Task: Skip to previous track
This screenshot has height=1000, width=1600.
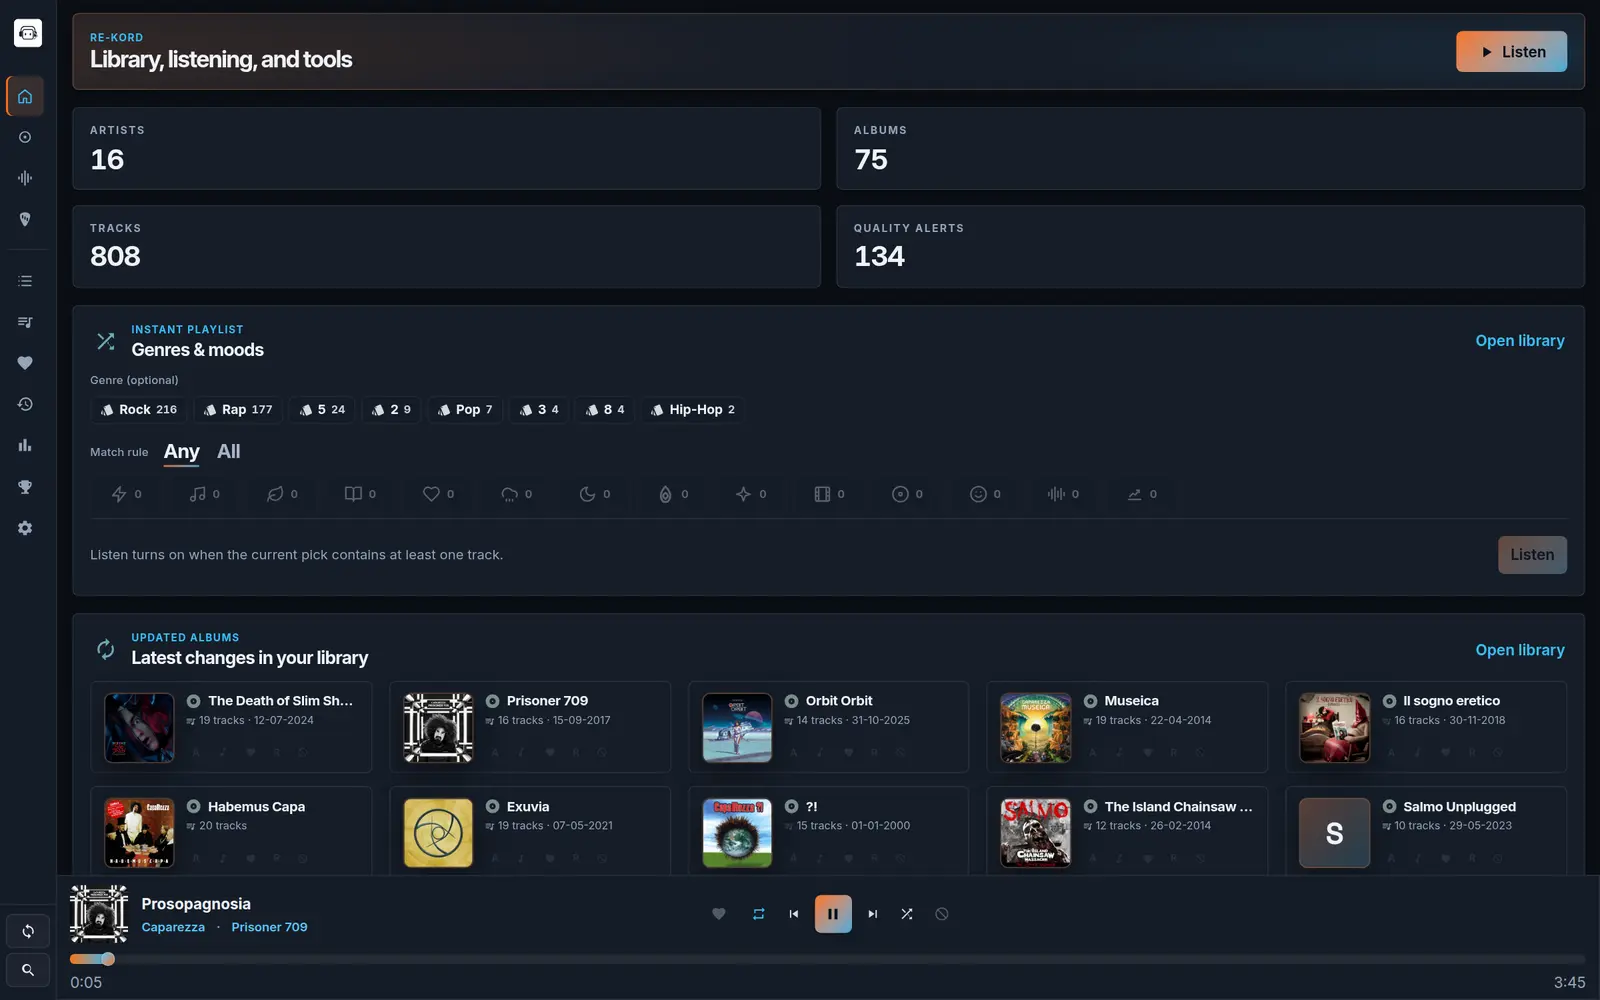Action: coord(794,914)
